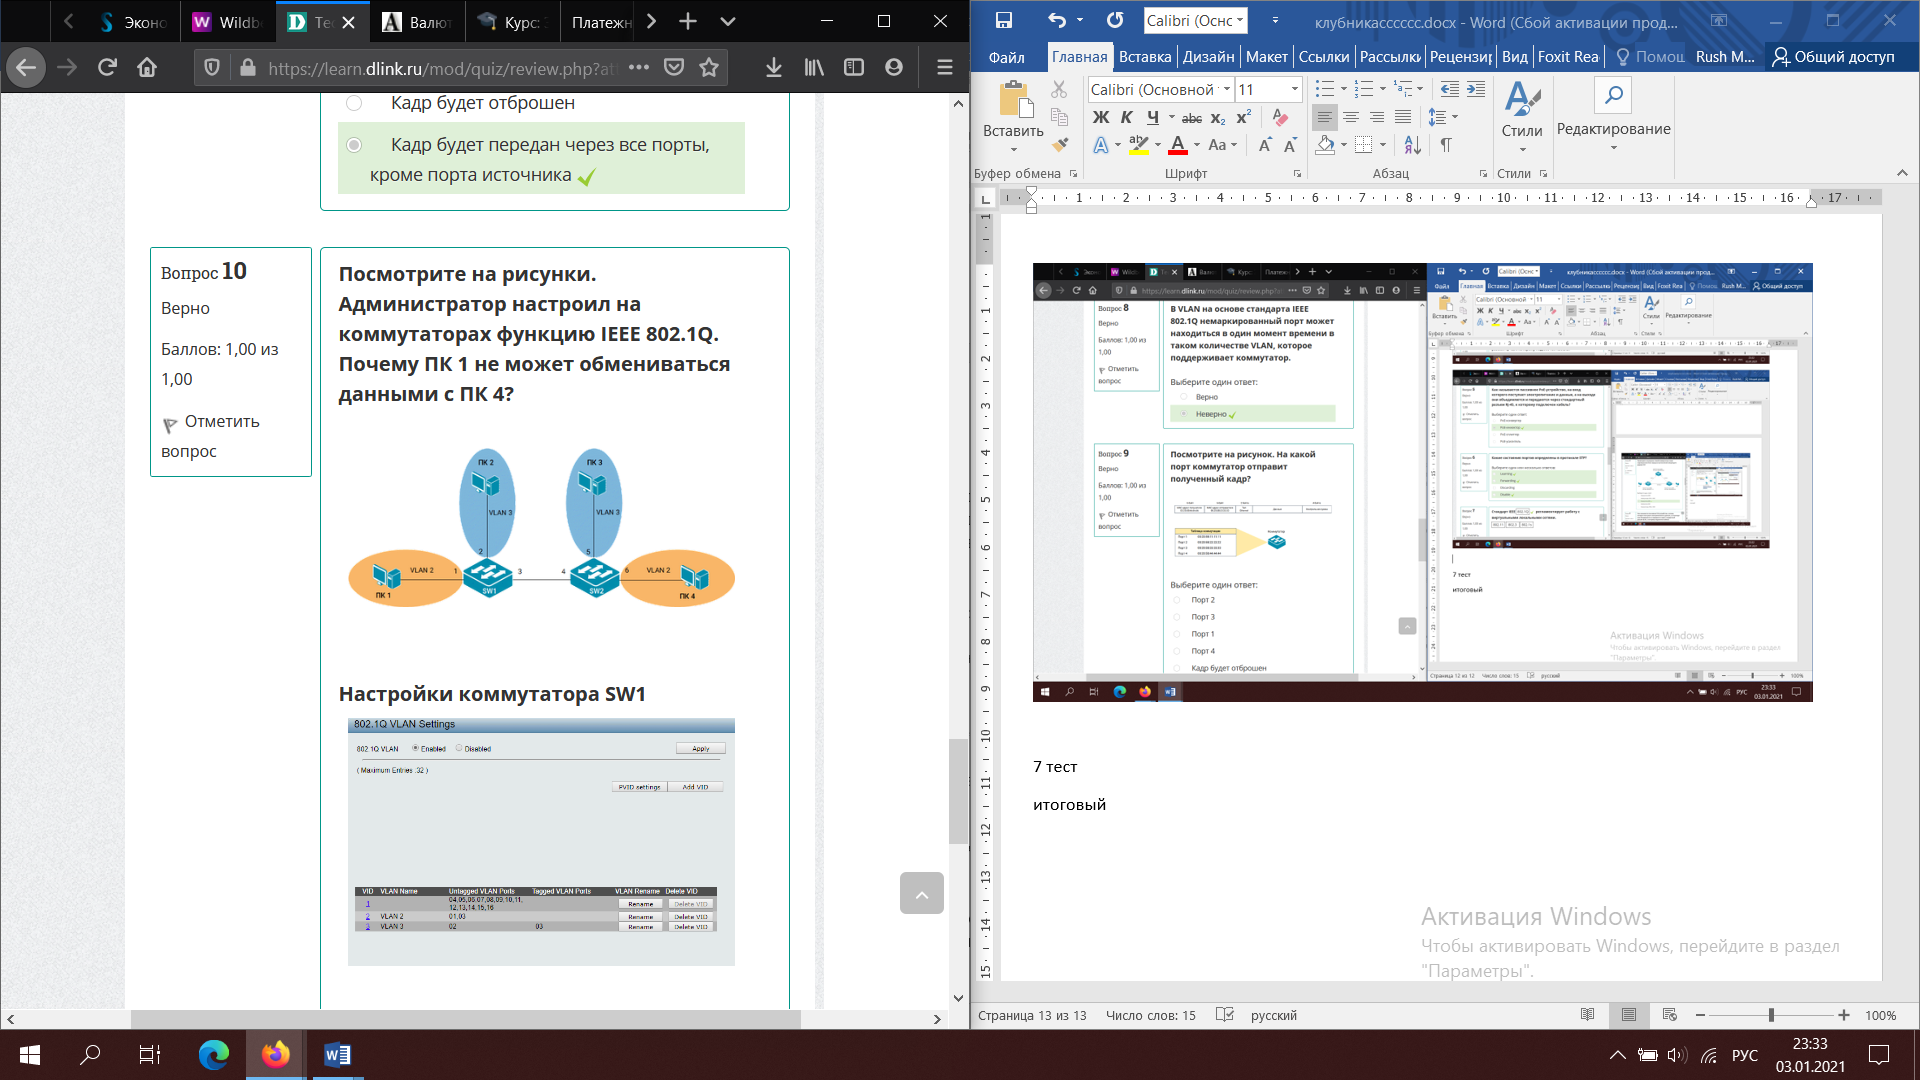Switch to the Дизайн ribbon tab
1920x1080 pixels.
[1208, 57]
